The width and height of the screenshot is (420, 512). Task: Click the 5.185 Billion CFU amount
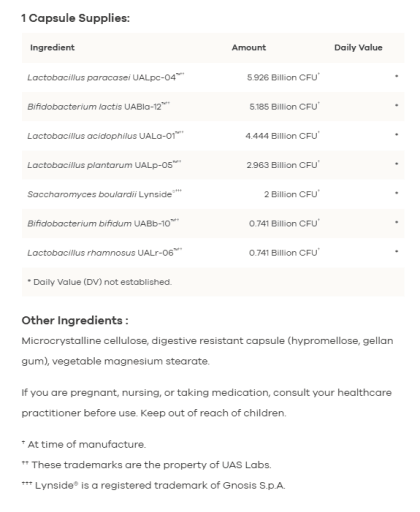[284, 107]
